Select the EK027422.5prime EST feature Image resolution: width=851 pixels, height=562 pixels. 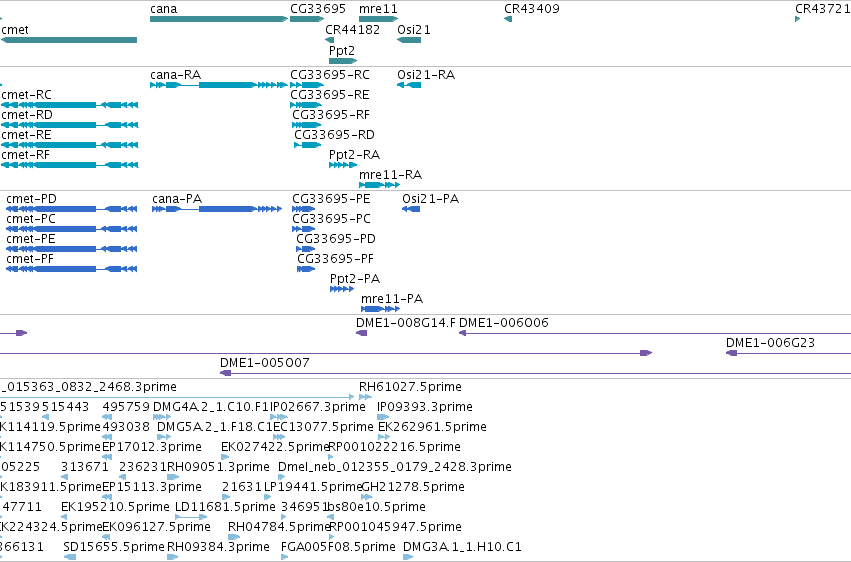[x=225, y=457]
